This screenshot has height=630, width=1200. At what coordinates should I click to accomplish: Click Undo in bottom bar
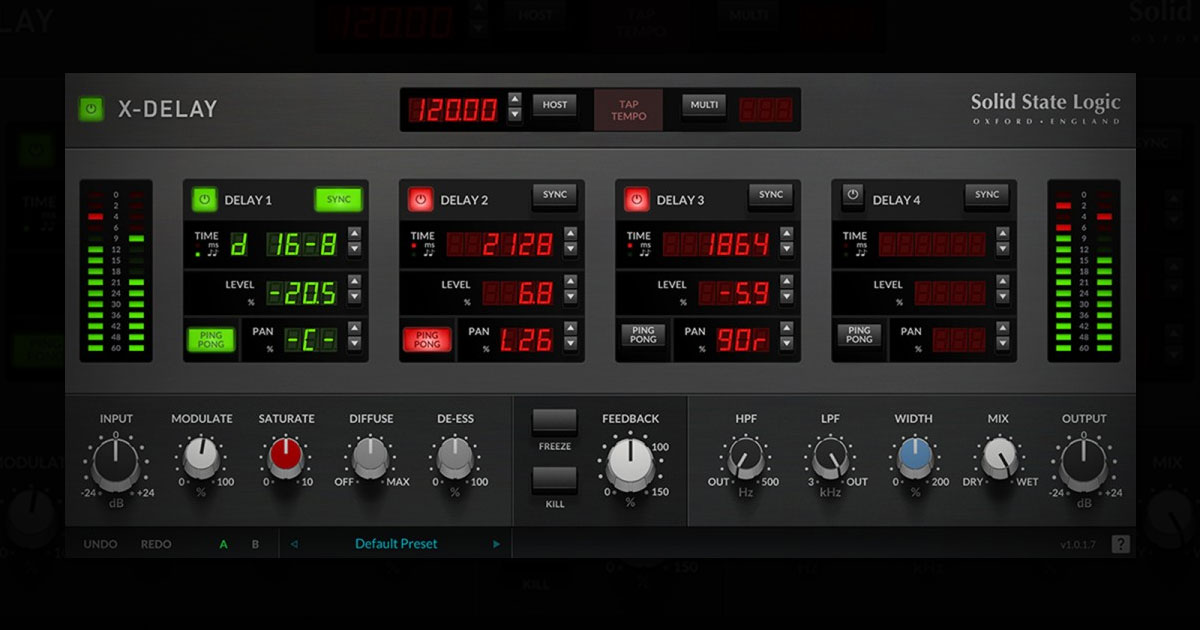100,544
